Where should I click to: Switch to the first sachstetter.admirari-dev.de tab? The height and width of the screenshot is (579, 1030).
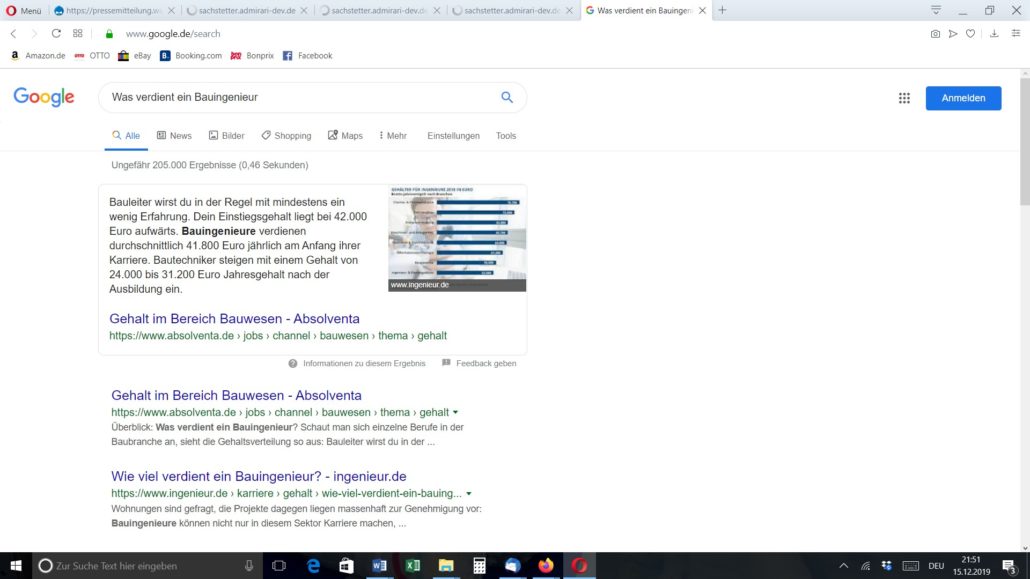coord(246,11)
